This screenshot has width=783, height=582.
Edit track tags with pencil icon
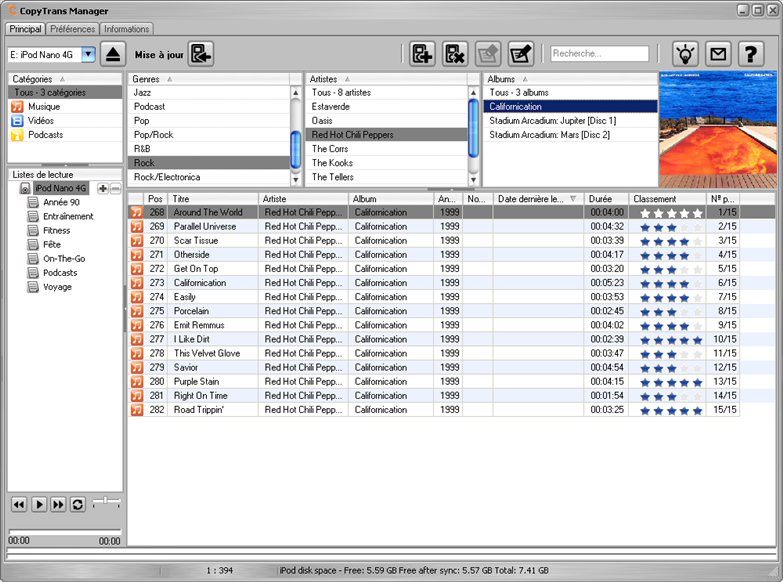tap(521, 54)
